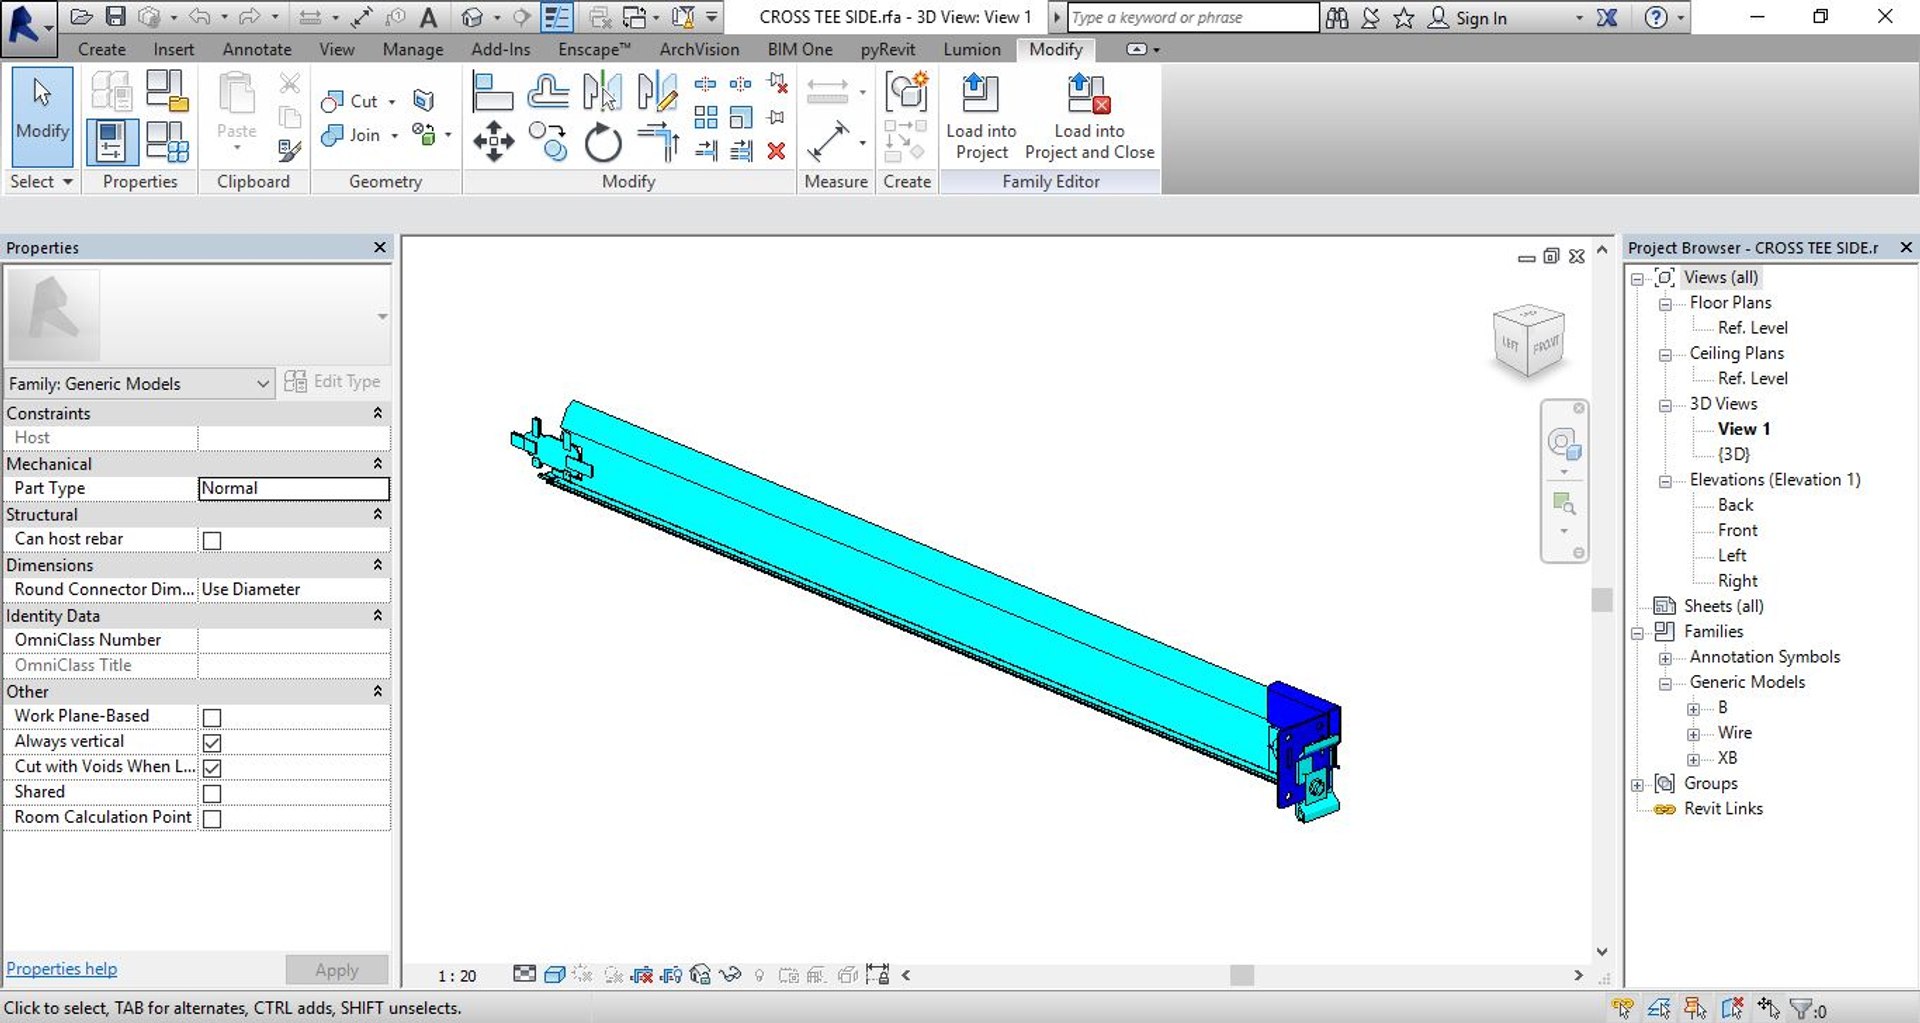Viewport: 1920px width, 1023px height.
Task: Click the Properties help link
Action: click(x=61, y=968)
